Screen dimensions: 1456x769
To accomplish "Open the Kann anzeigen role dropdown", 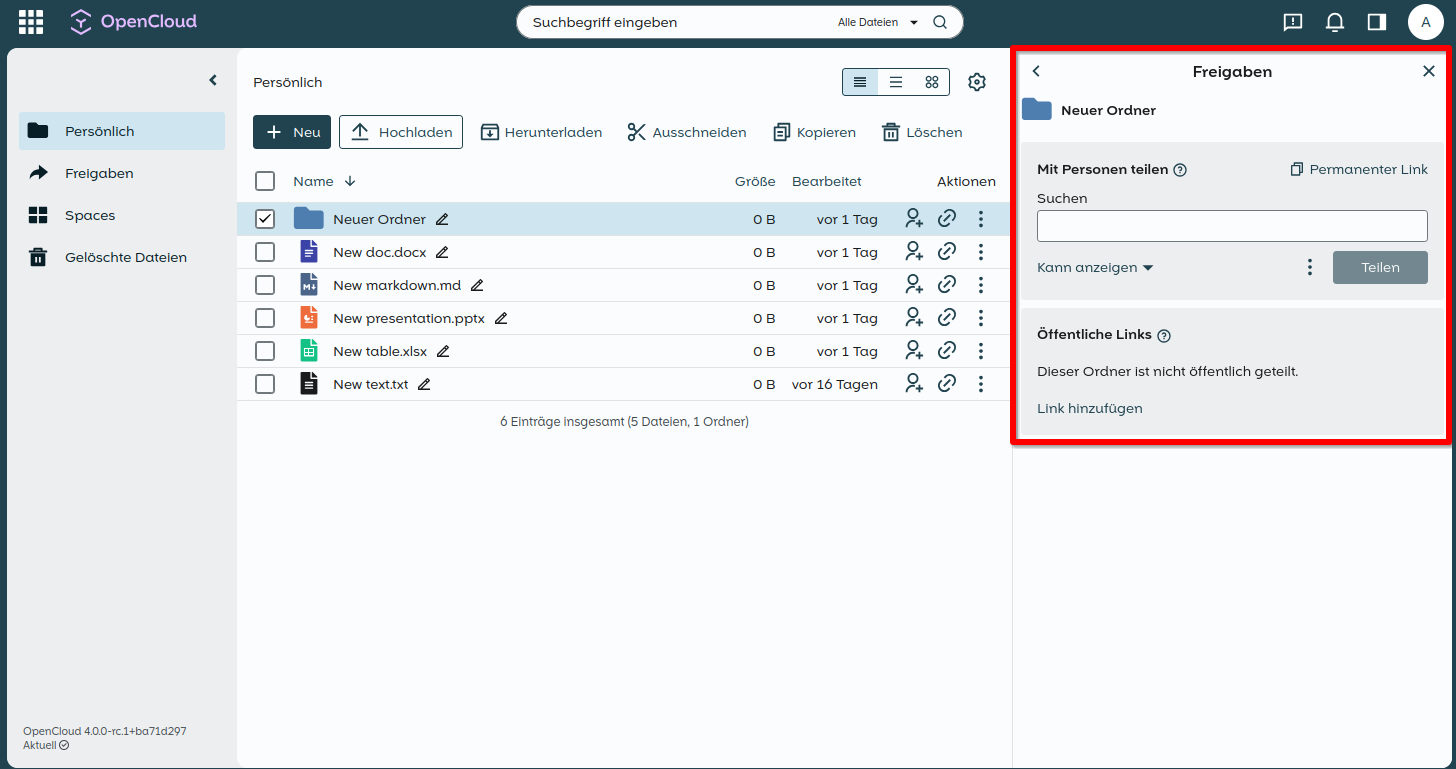I will click(x=1095, y=268).
